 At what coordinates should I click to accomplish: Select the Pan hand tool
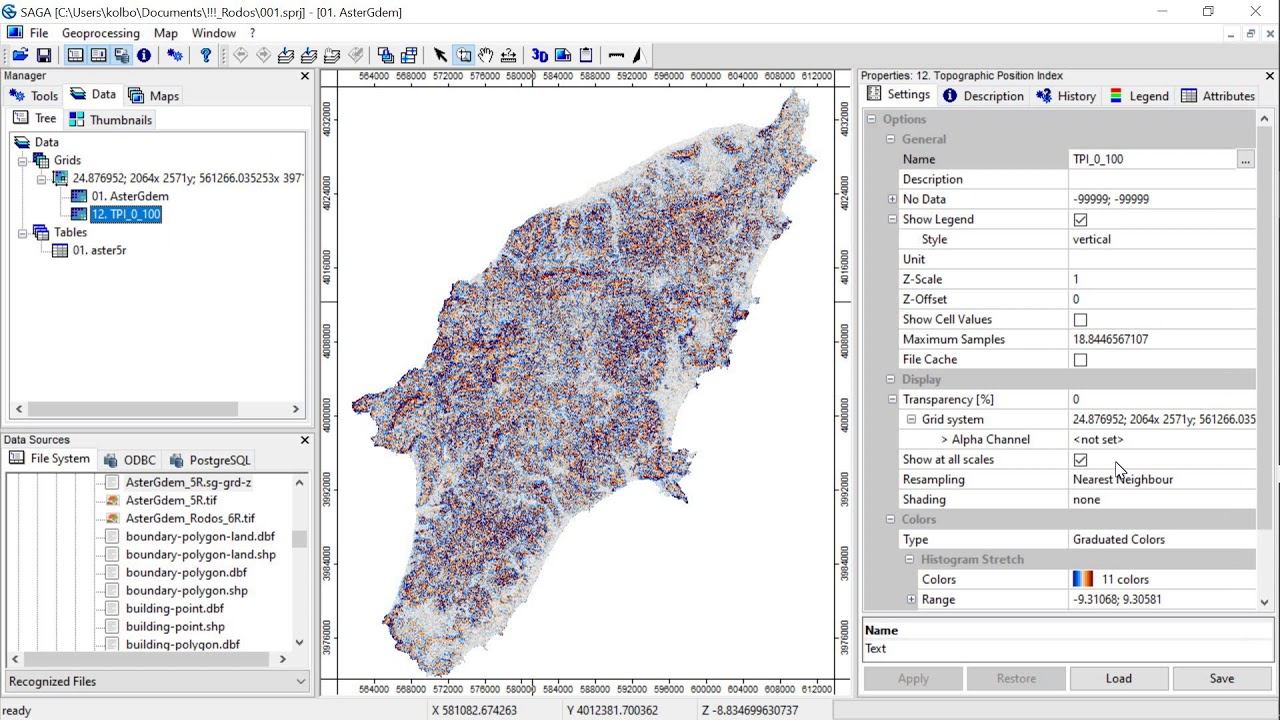486,55
